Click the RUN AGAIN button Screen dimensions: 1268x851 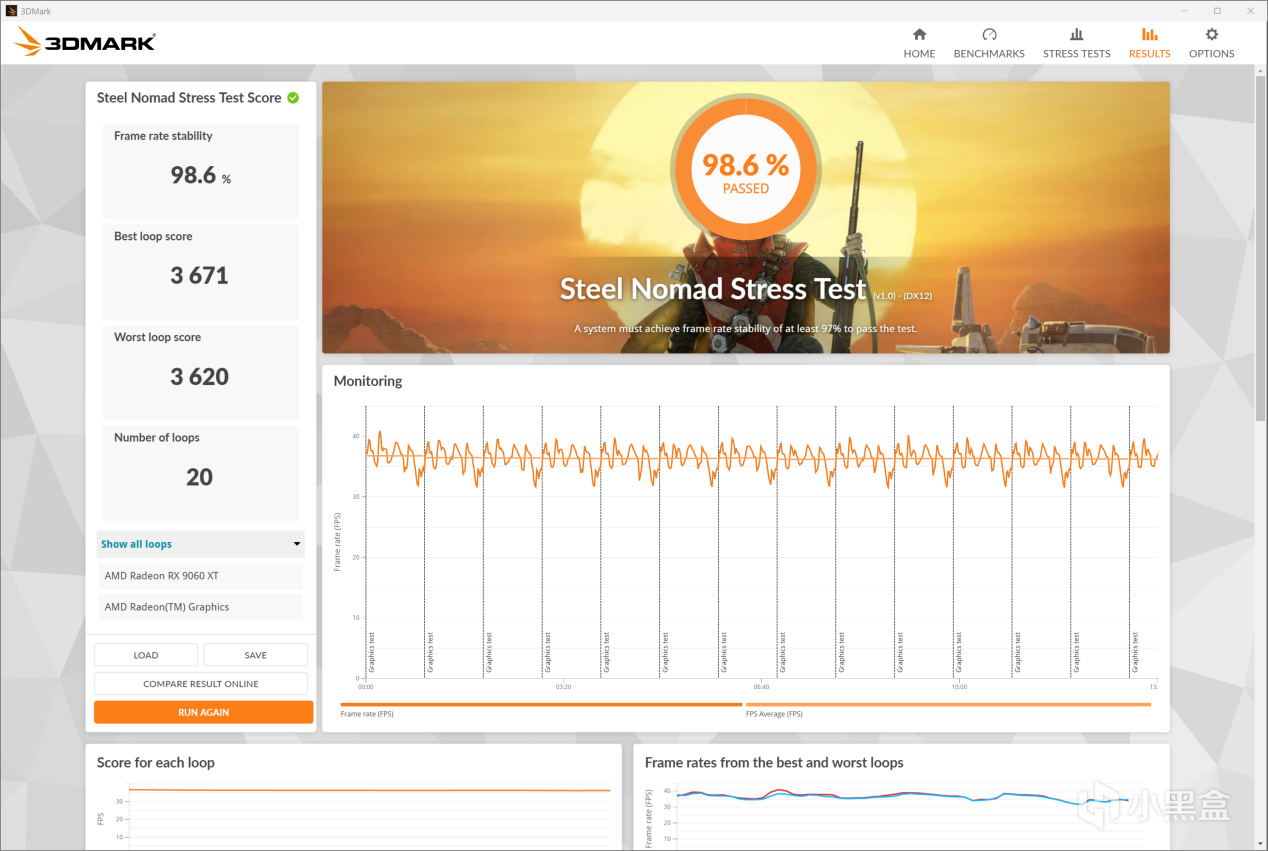click(x=204, y=712)
